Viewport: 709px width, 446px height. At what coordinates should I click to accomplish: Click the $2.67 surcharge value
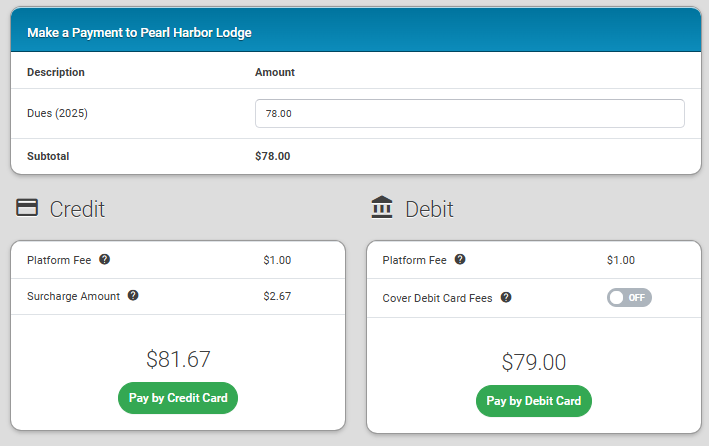point(277,296)
